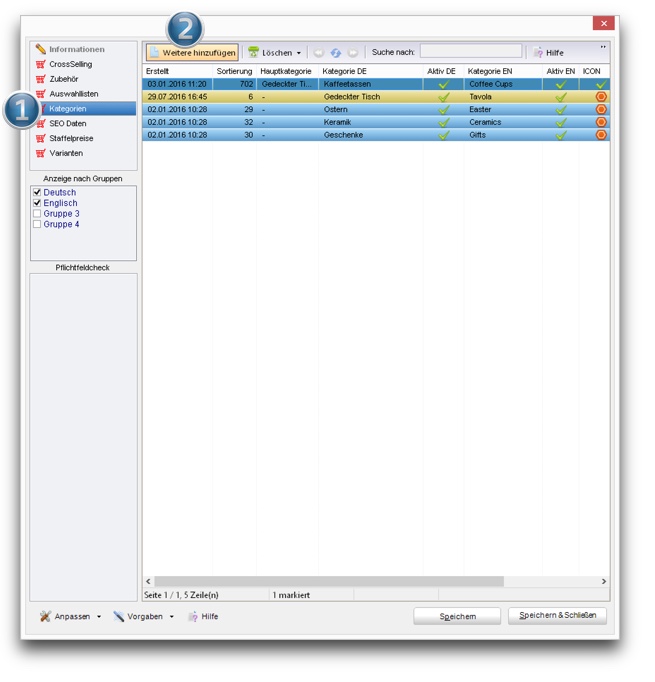
Task: Click the ICON checkmark for Coffee Cups
Action: point(601,84)
